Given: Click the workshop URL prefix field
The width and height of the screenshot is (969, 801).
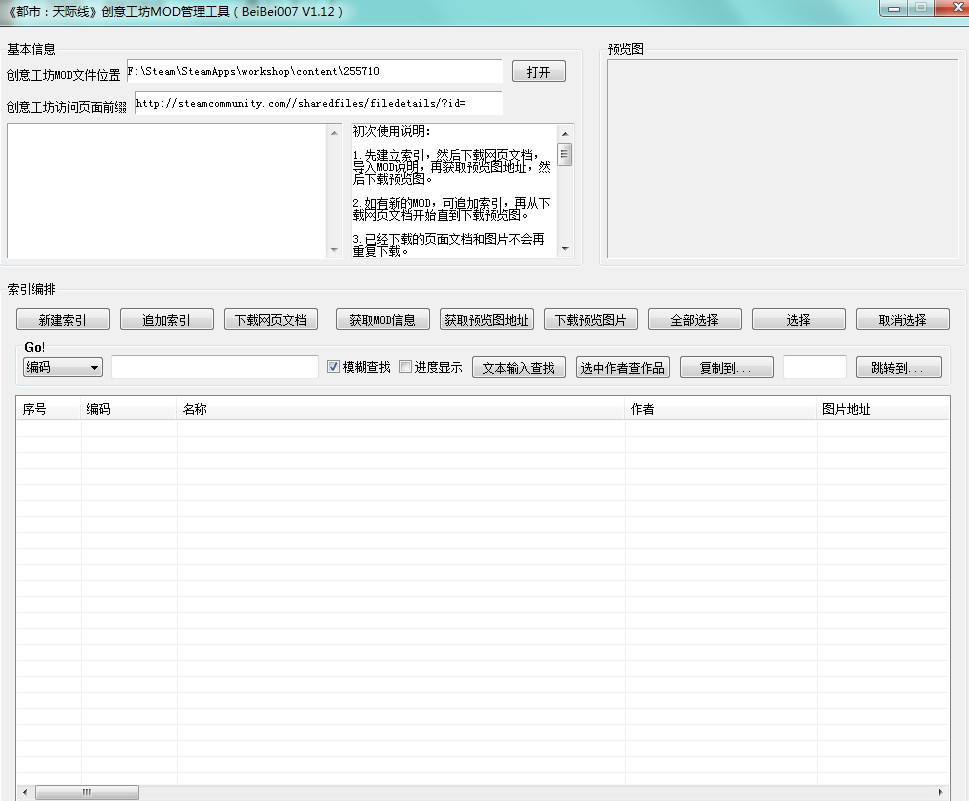Looking at the screenshot, I should [x=319, y=103].
